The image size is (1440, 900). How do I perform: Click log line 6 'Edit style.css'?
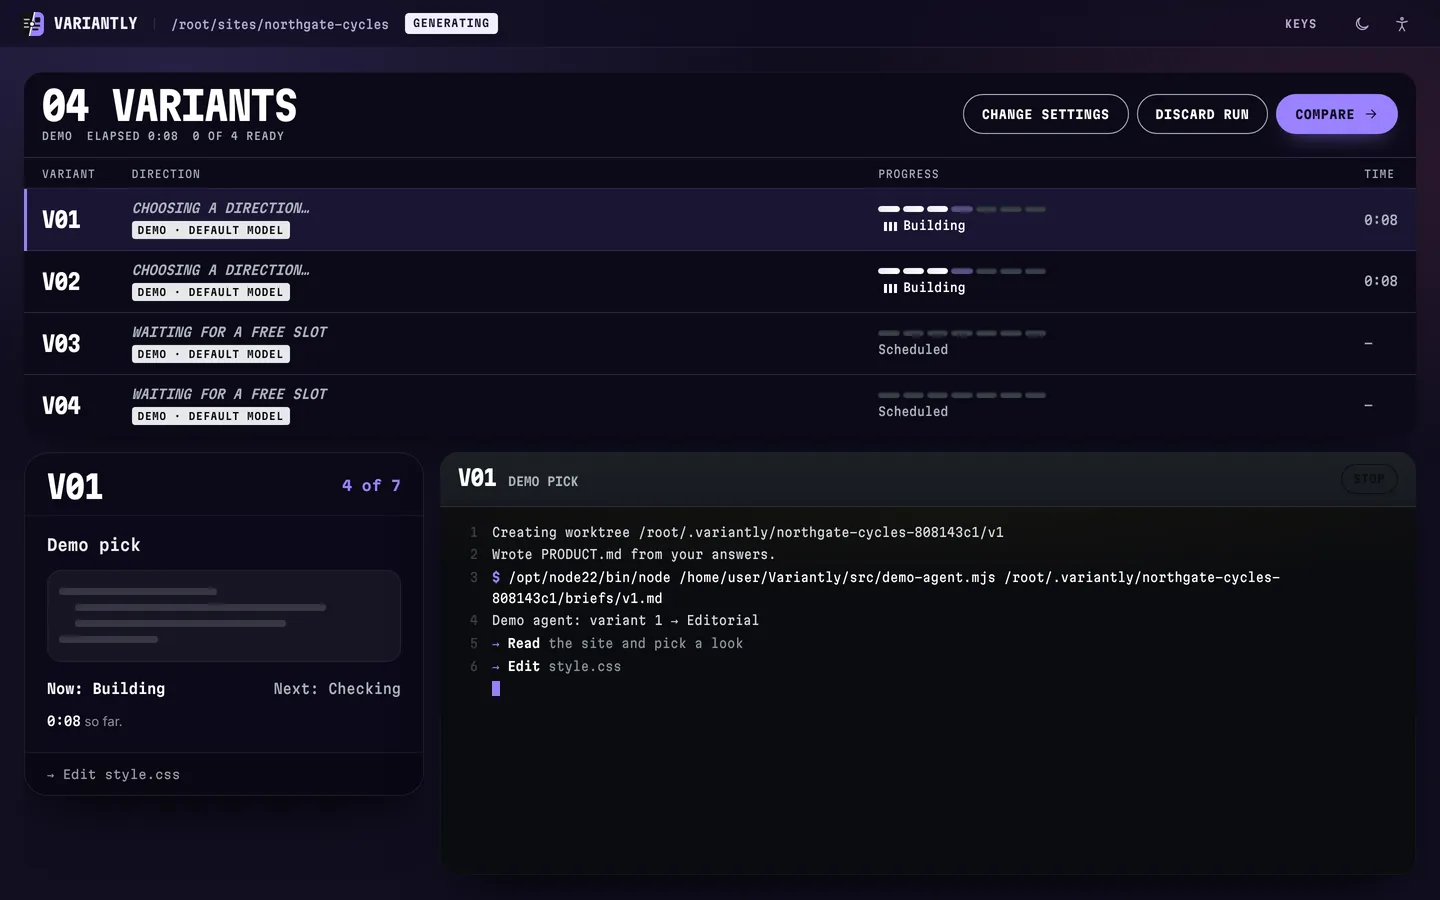[x=556, y=666]
